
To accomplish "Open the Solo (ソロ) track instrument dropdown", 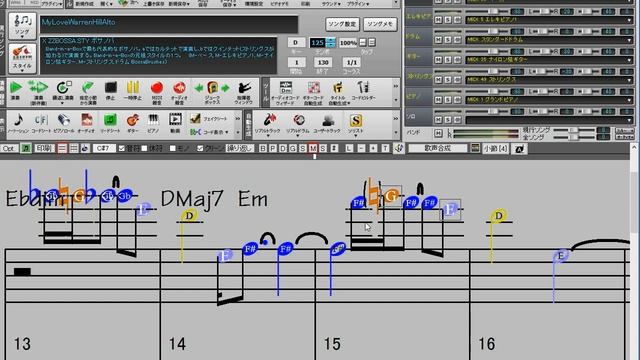I will point(630,120).
